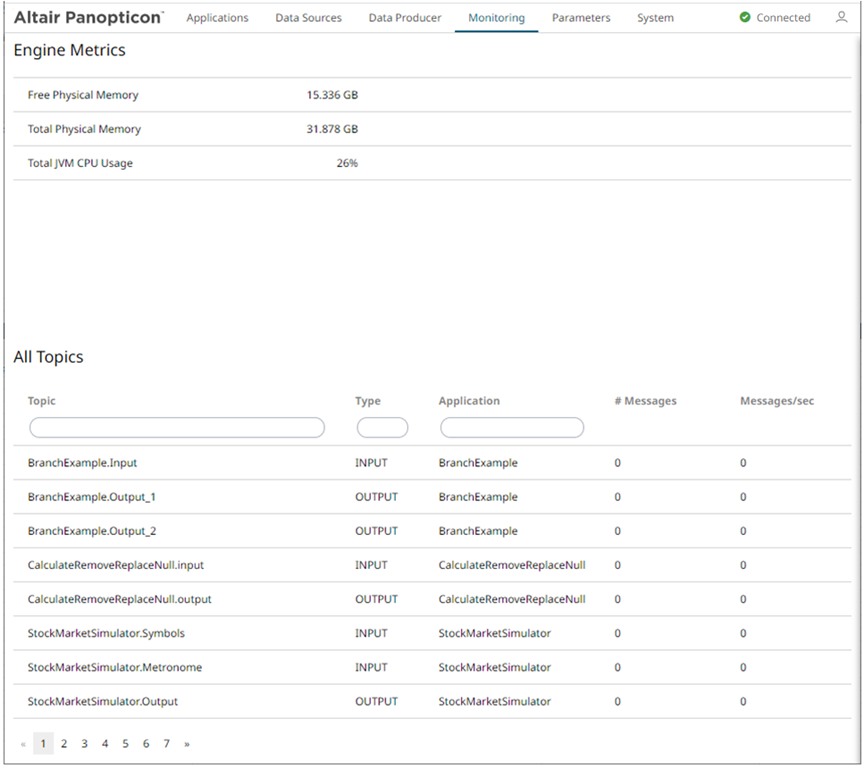Screen dimensions: 864x768
Task: Select the BranchExample.Input topic row
Action: [82, 463]
